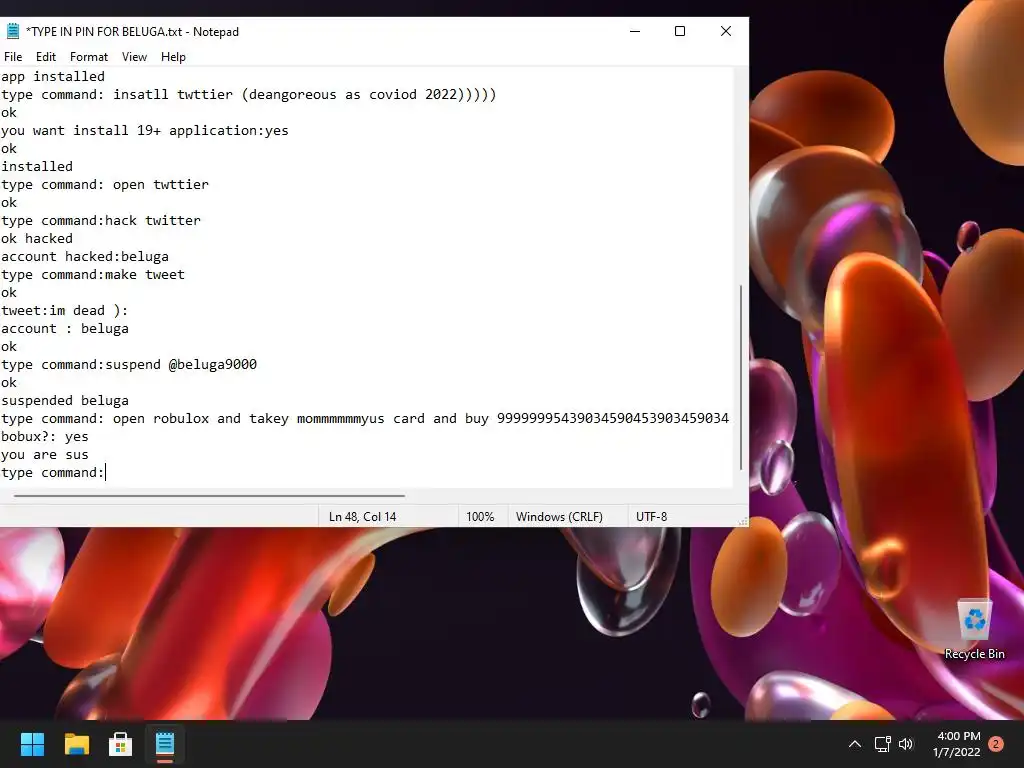Open Microsoft Store from the taskbar
Screen dimensions: 1024x768
120,744
